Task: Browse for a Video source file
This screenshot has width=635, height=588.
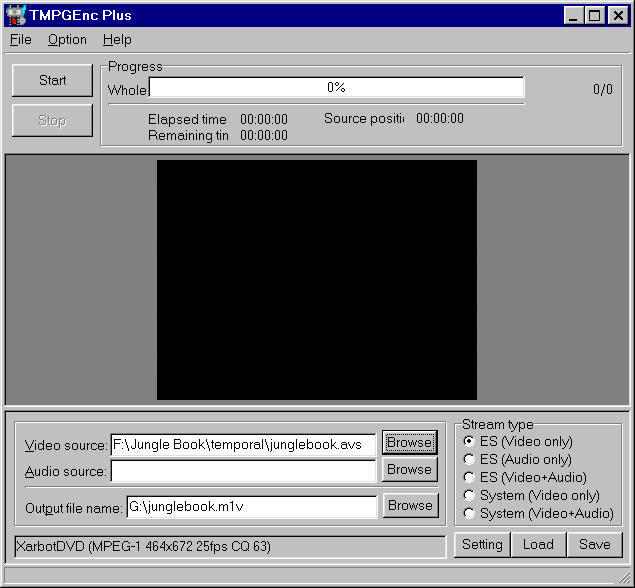Action: (410, 443)
